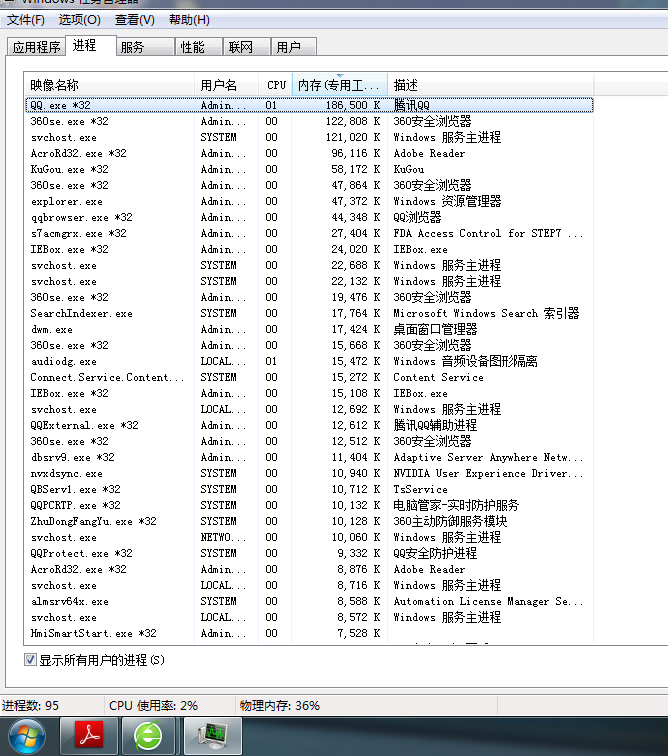The width and height of the screenshot is (668, 756).
Task: Open the 查看(V) menu
Action: coord(135,20)
